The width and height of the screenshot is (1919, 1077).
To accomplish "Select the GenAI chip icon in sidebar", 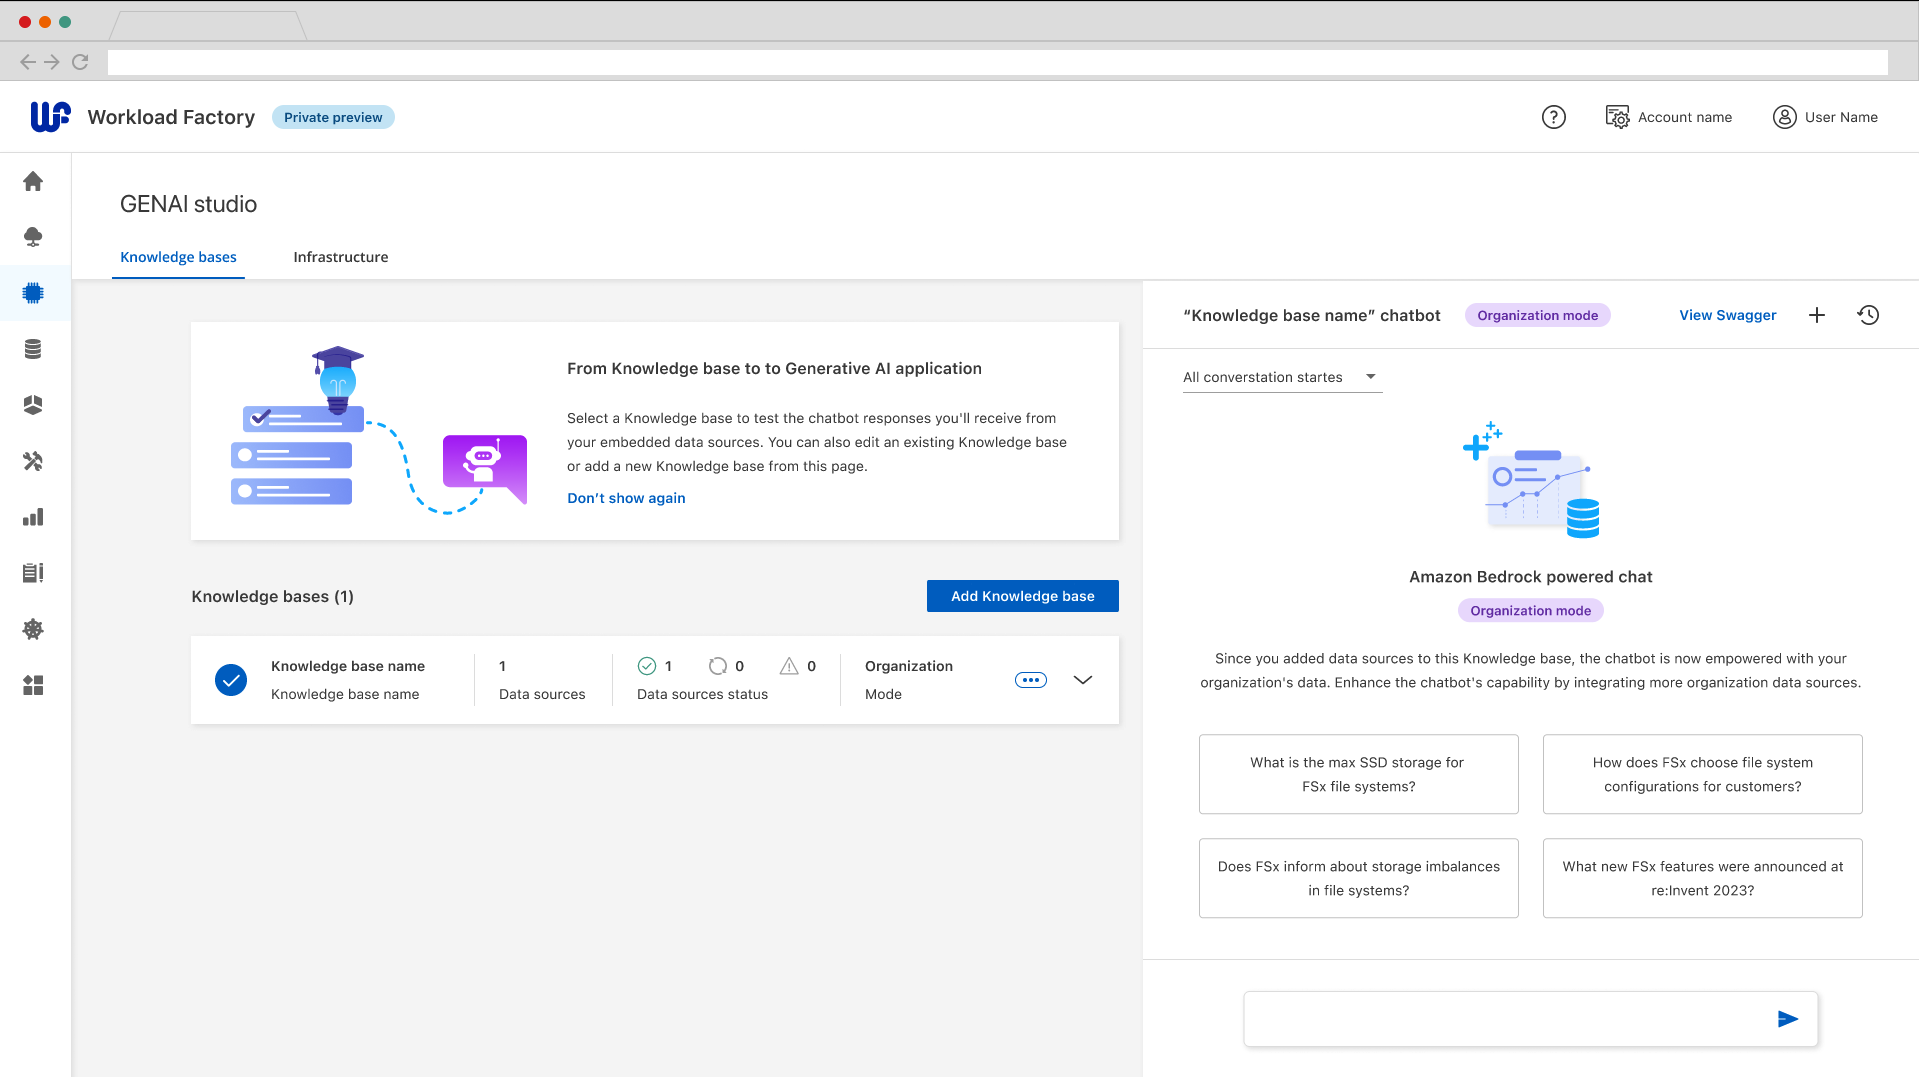I will click(x=33, y=293).
